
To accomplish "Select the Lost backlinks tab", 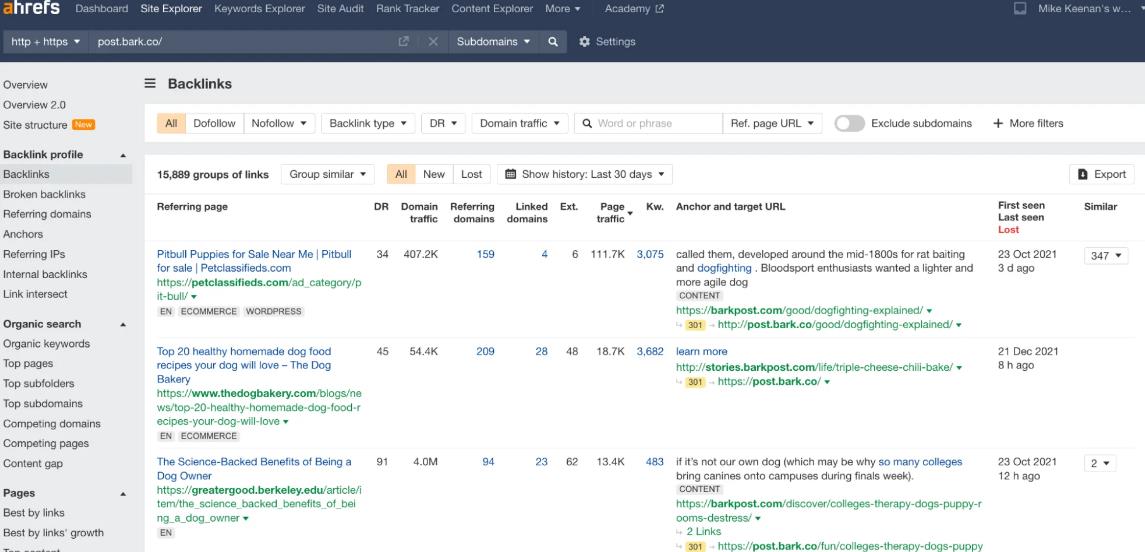I will click(472, 175).
